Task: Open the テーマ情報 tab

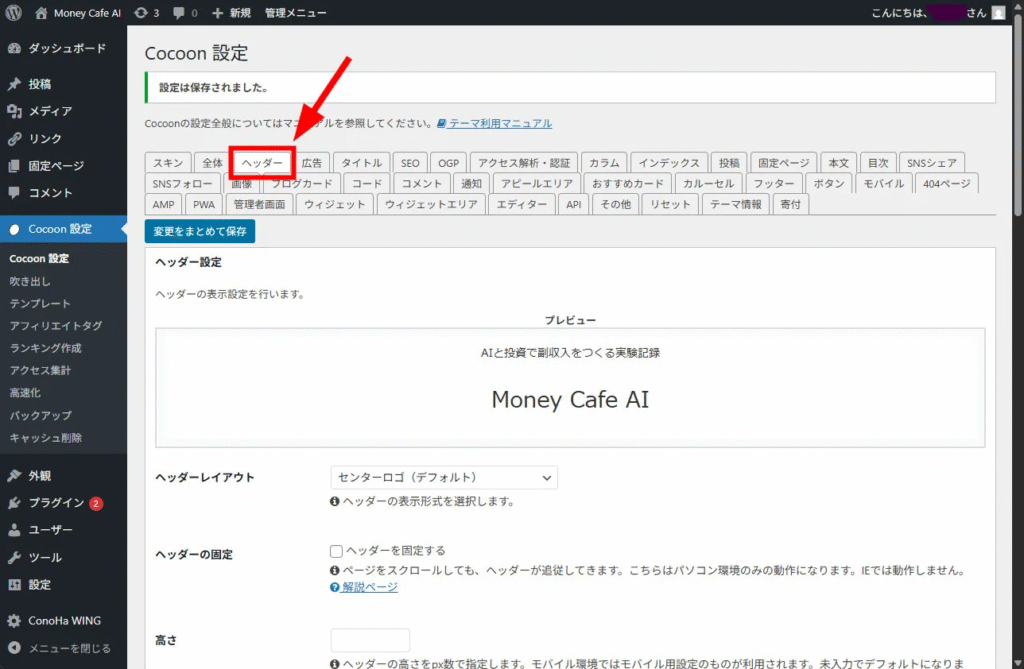Action: click(736, 204)
